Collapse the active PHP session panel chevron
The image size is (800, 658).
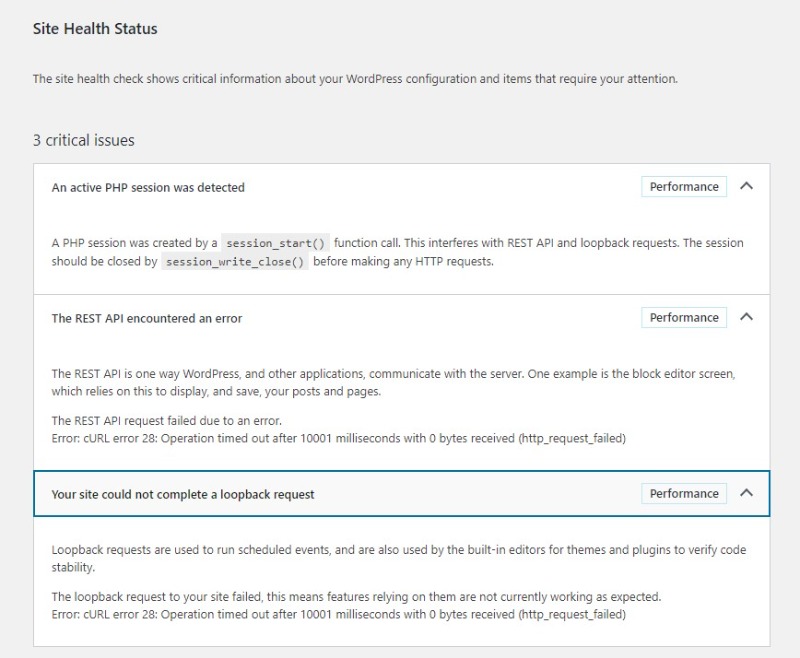click(746, 186)
